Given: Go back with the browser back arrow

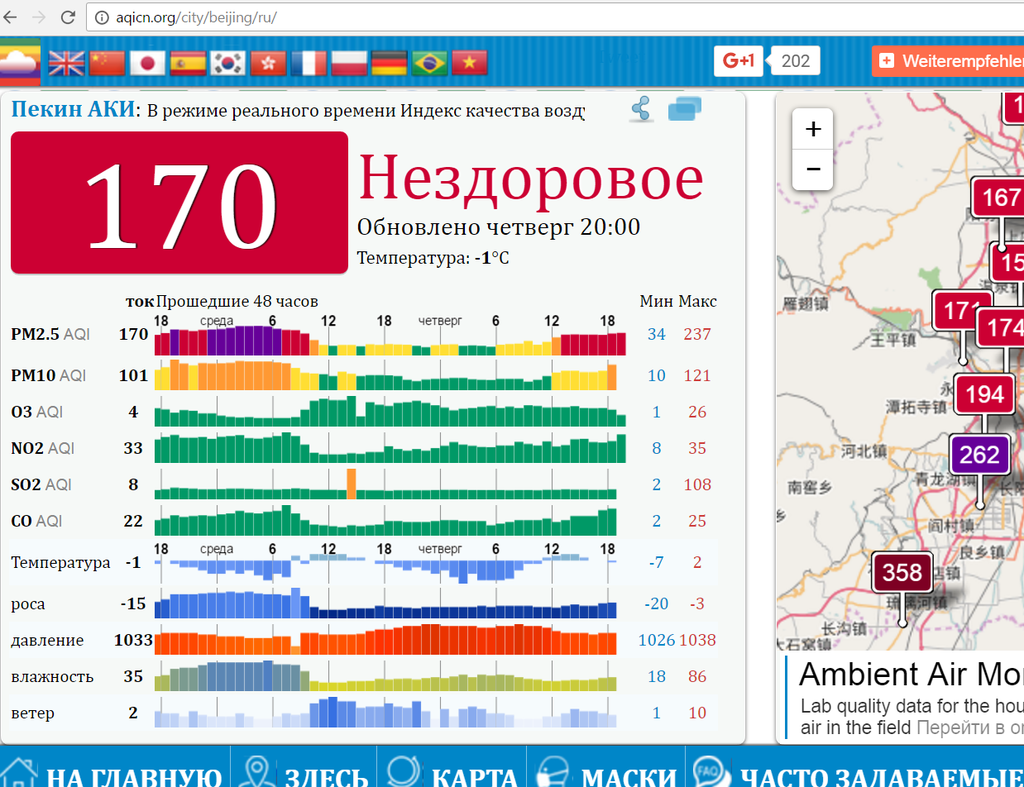Looking at the screenshot, I should click(x=10, y=17).
